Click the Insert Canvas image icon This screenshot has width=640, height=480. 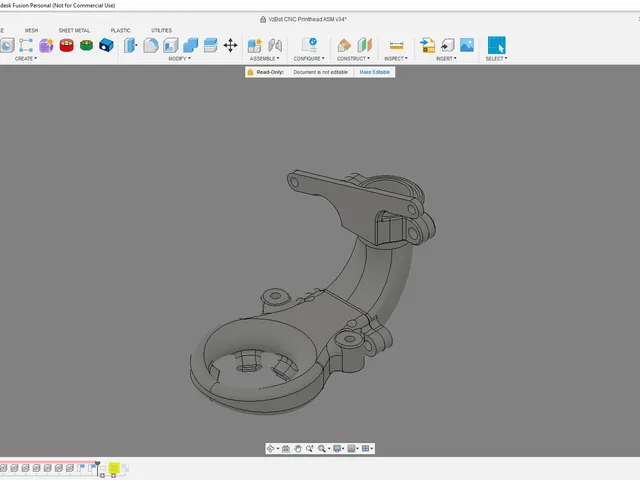point(467,45)
